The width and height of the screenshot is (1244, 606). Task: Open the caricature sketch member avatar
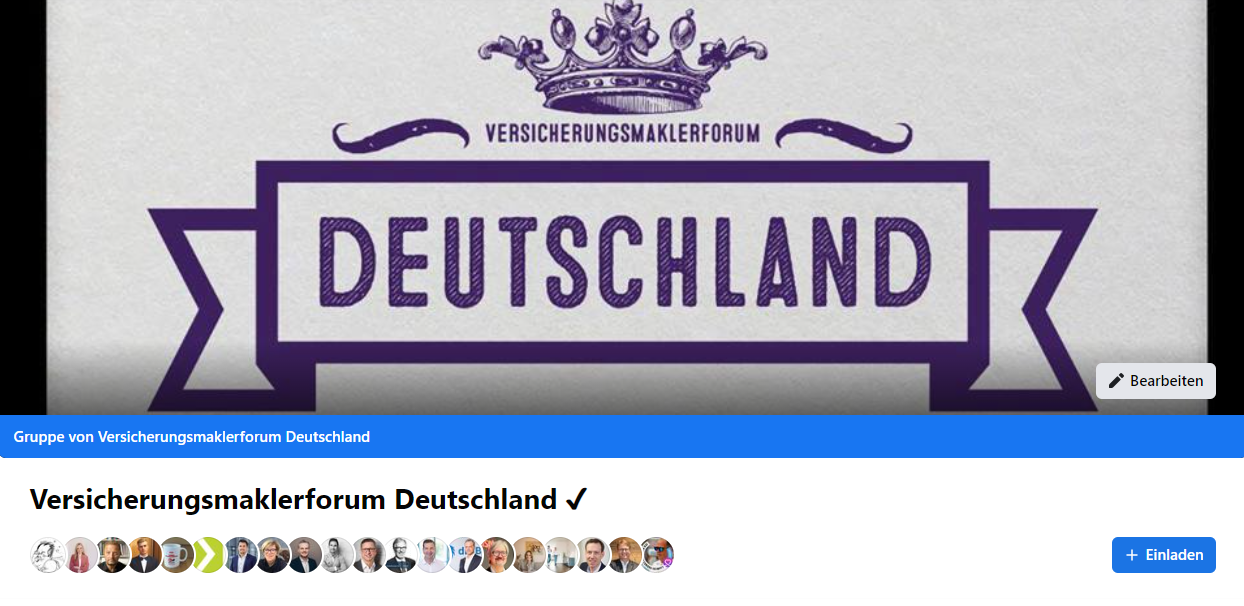(48, 555)
